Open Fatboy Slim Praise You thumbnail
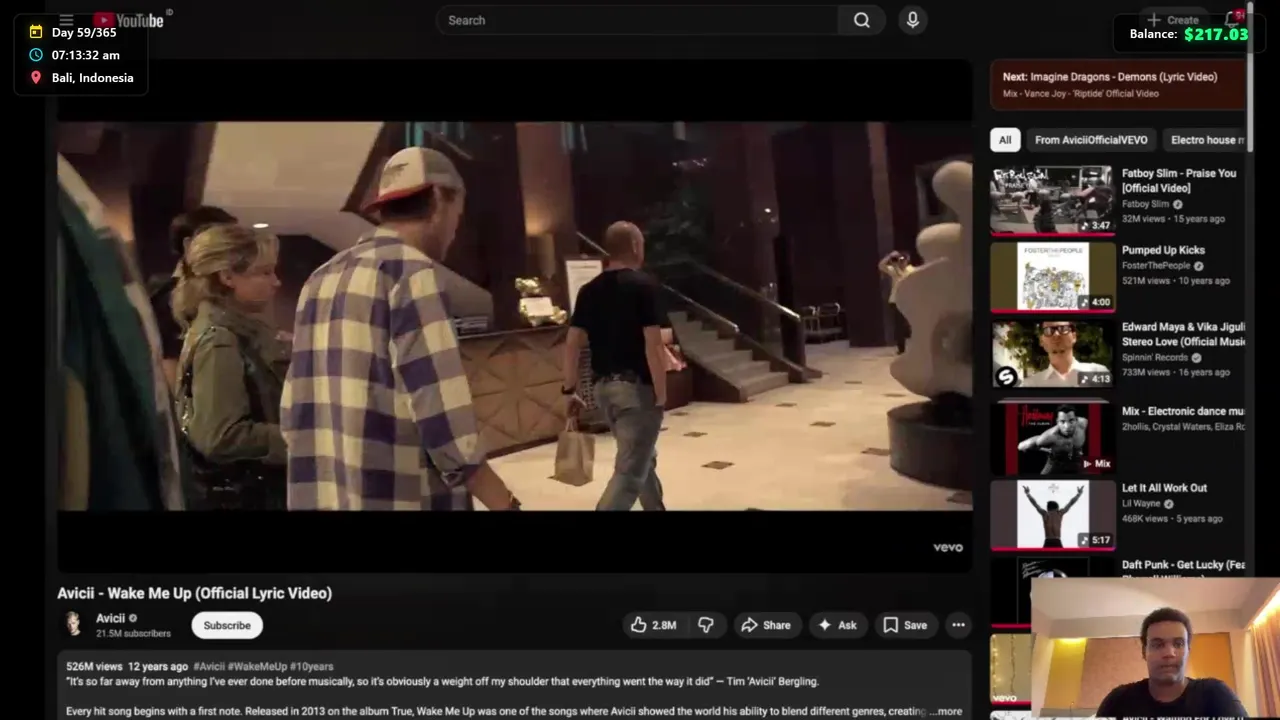1280x720 pixels. coord(1052,199)
